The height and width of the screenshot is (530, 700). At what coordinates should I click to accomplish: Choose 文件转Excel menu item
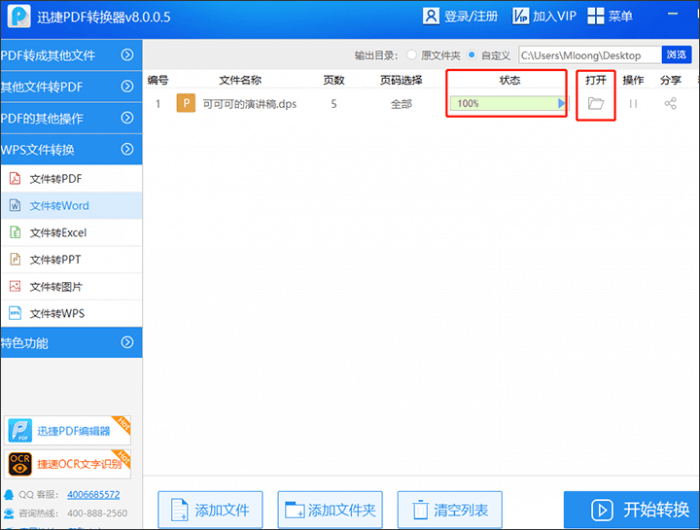[x=71, y=232]
